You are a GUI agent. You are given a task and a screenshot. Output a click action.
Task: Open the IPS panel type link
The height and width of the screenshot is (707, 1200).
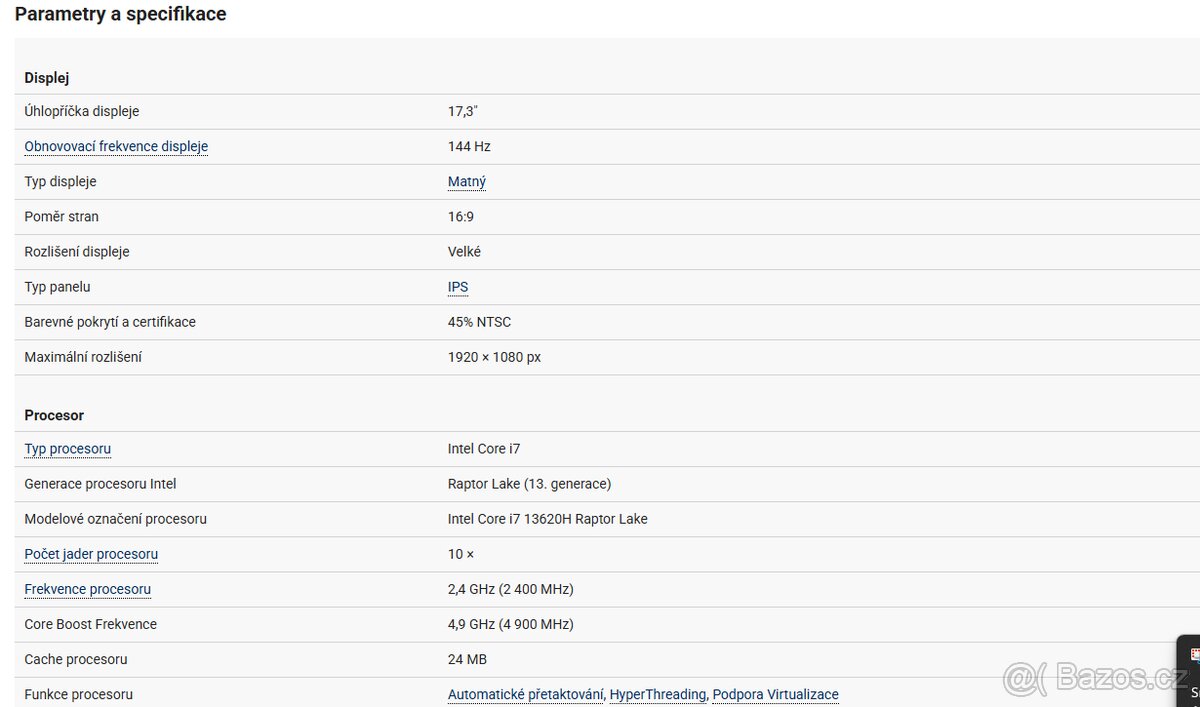click(x=458, y=287)
